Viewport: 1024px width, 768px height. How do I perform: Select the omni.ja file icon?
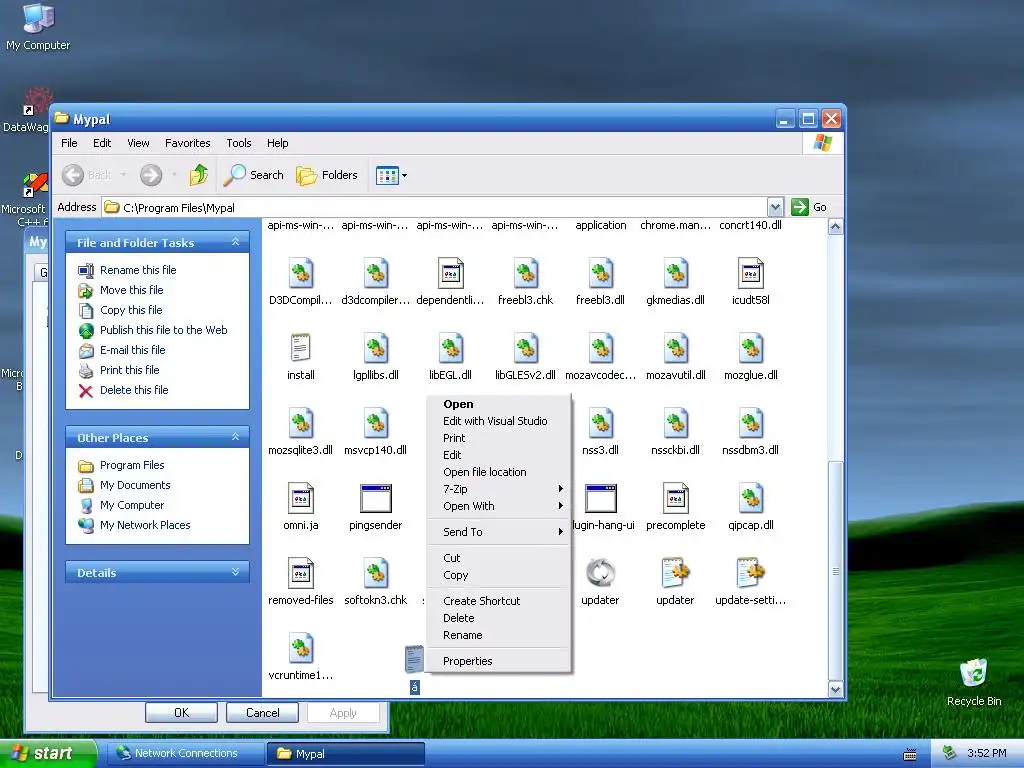tap(300, 498)
